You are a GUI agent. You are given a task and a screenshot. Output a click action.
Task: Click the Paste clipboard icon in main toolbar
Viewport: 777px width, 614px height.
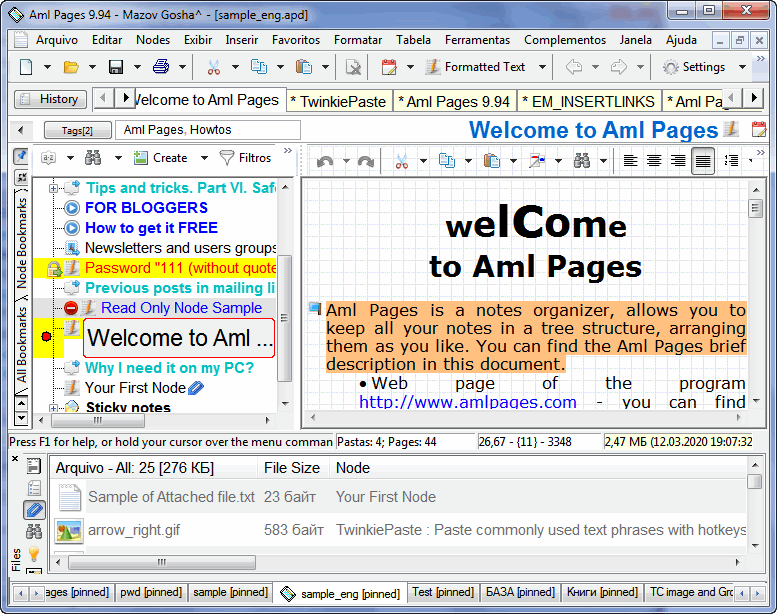[x=304, y=66]
